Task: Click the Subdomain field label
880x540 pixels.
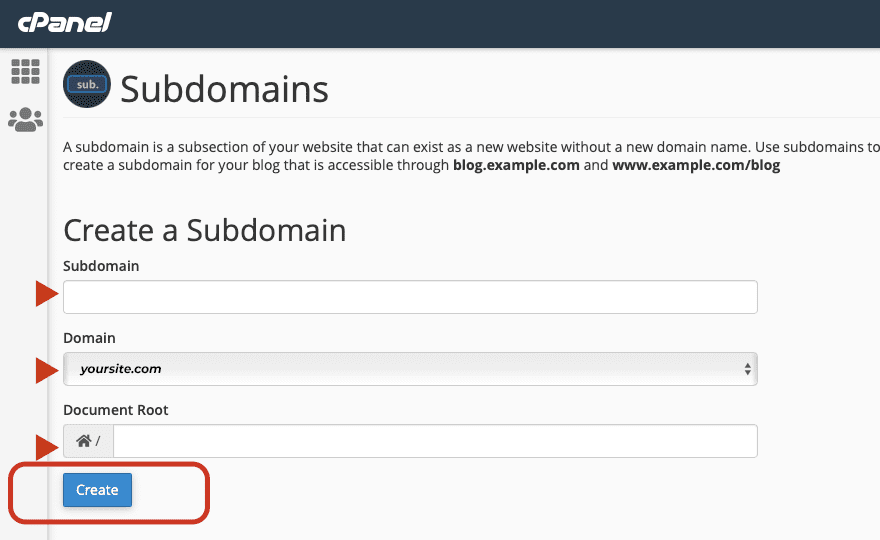Action: pyautogui.click(x=101, y=266)
